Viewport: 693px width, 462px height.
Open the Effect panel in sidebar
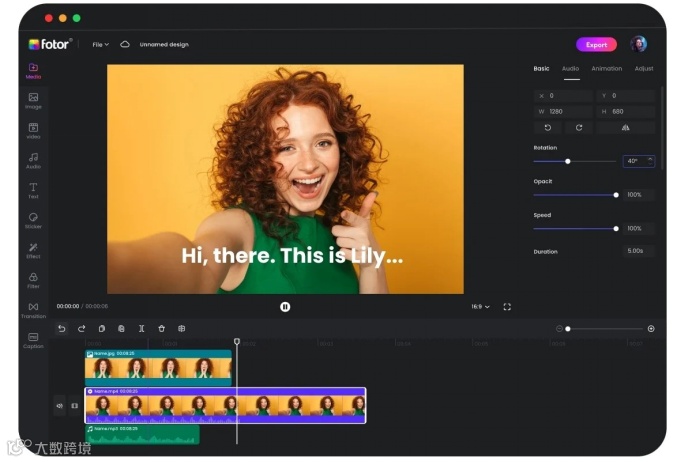(33, 251)
